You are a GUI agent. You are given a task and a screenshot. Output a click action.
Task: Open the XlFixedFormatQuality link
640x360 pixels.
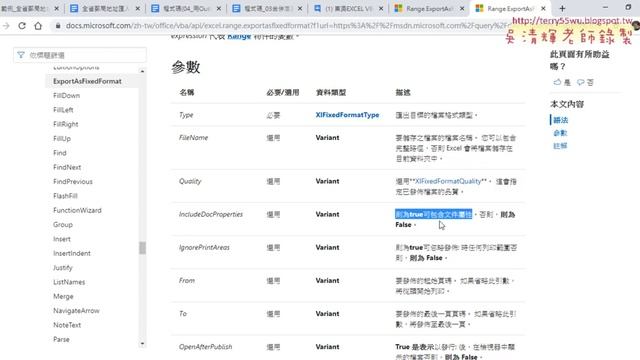448,181
